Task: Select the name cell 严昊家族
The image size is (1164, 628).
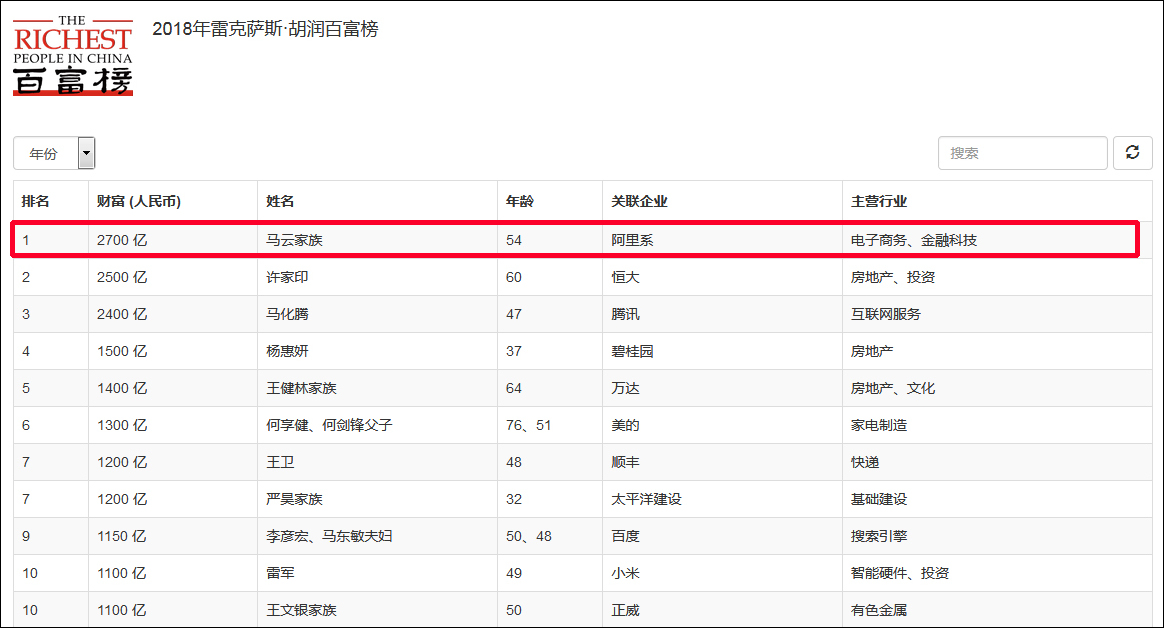Action: tap(294, 499)
